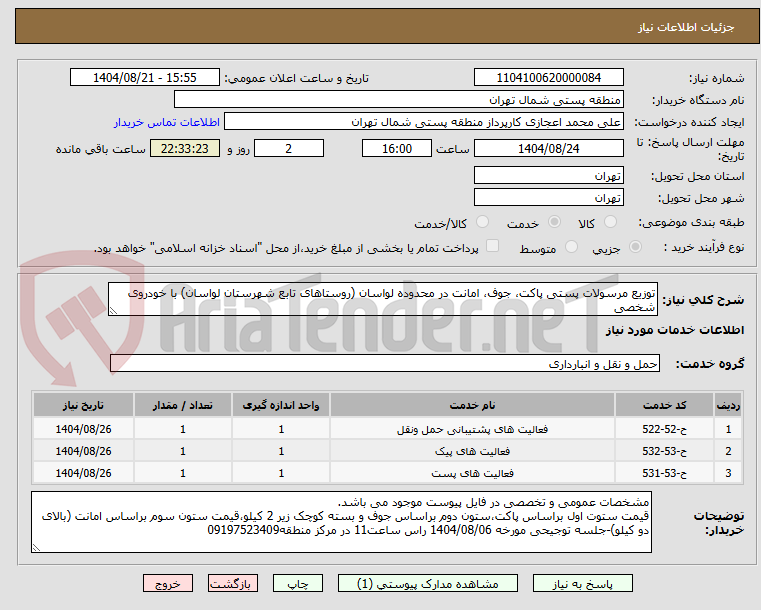
Task: Click the date cell in row ح-52-522
Action: pyautogui.click(x=83, y=429)
